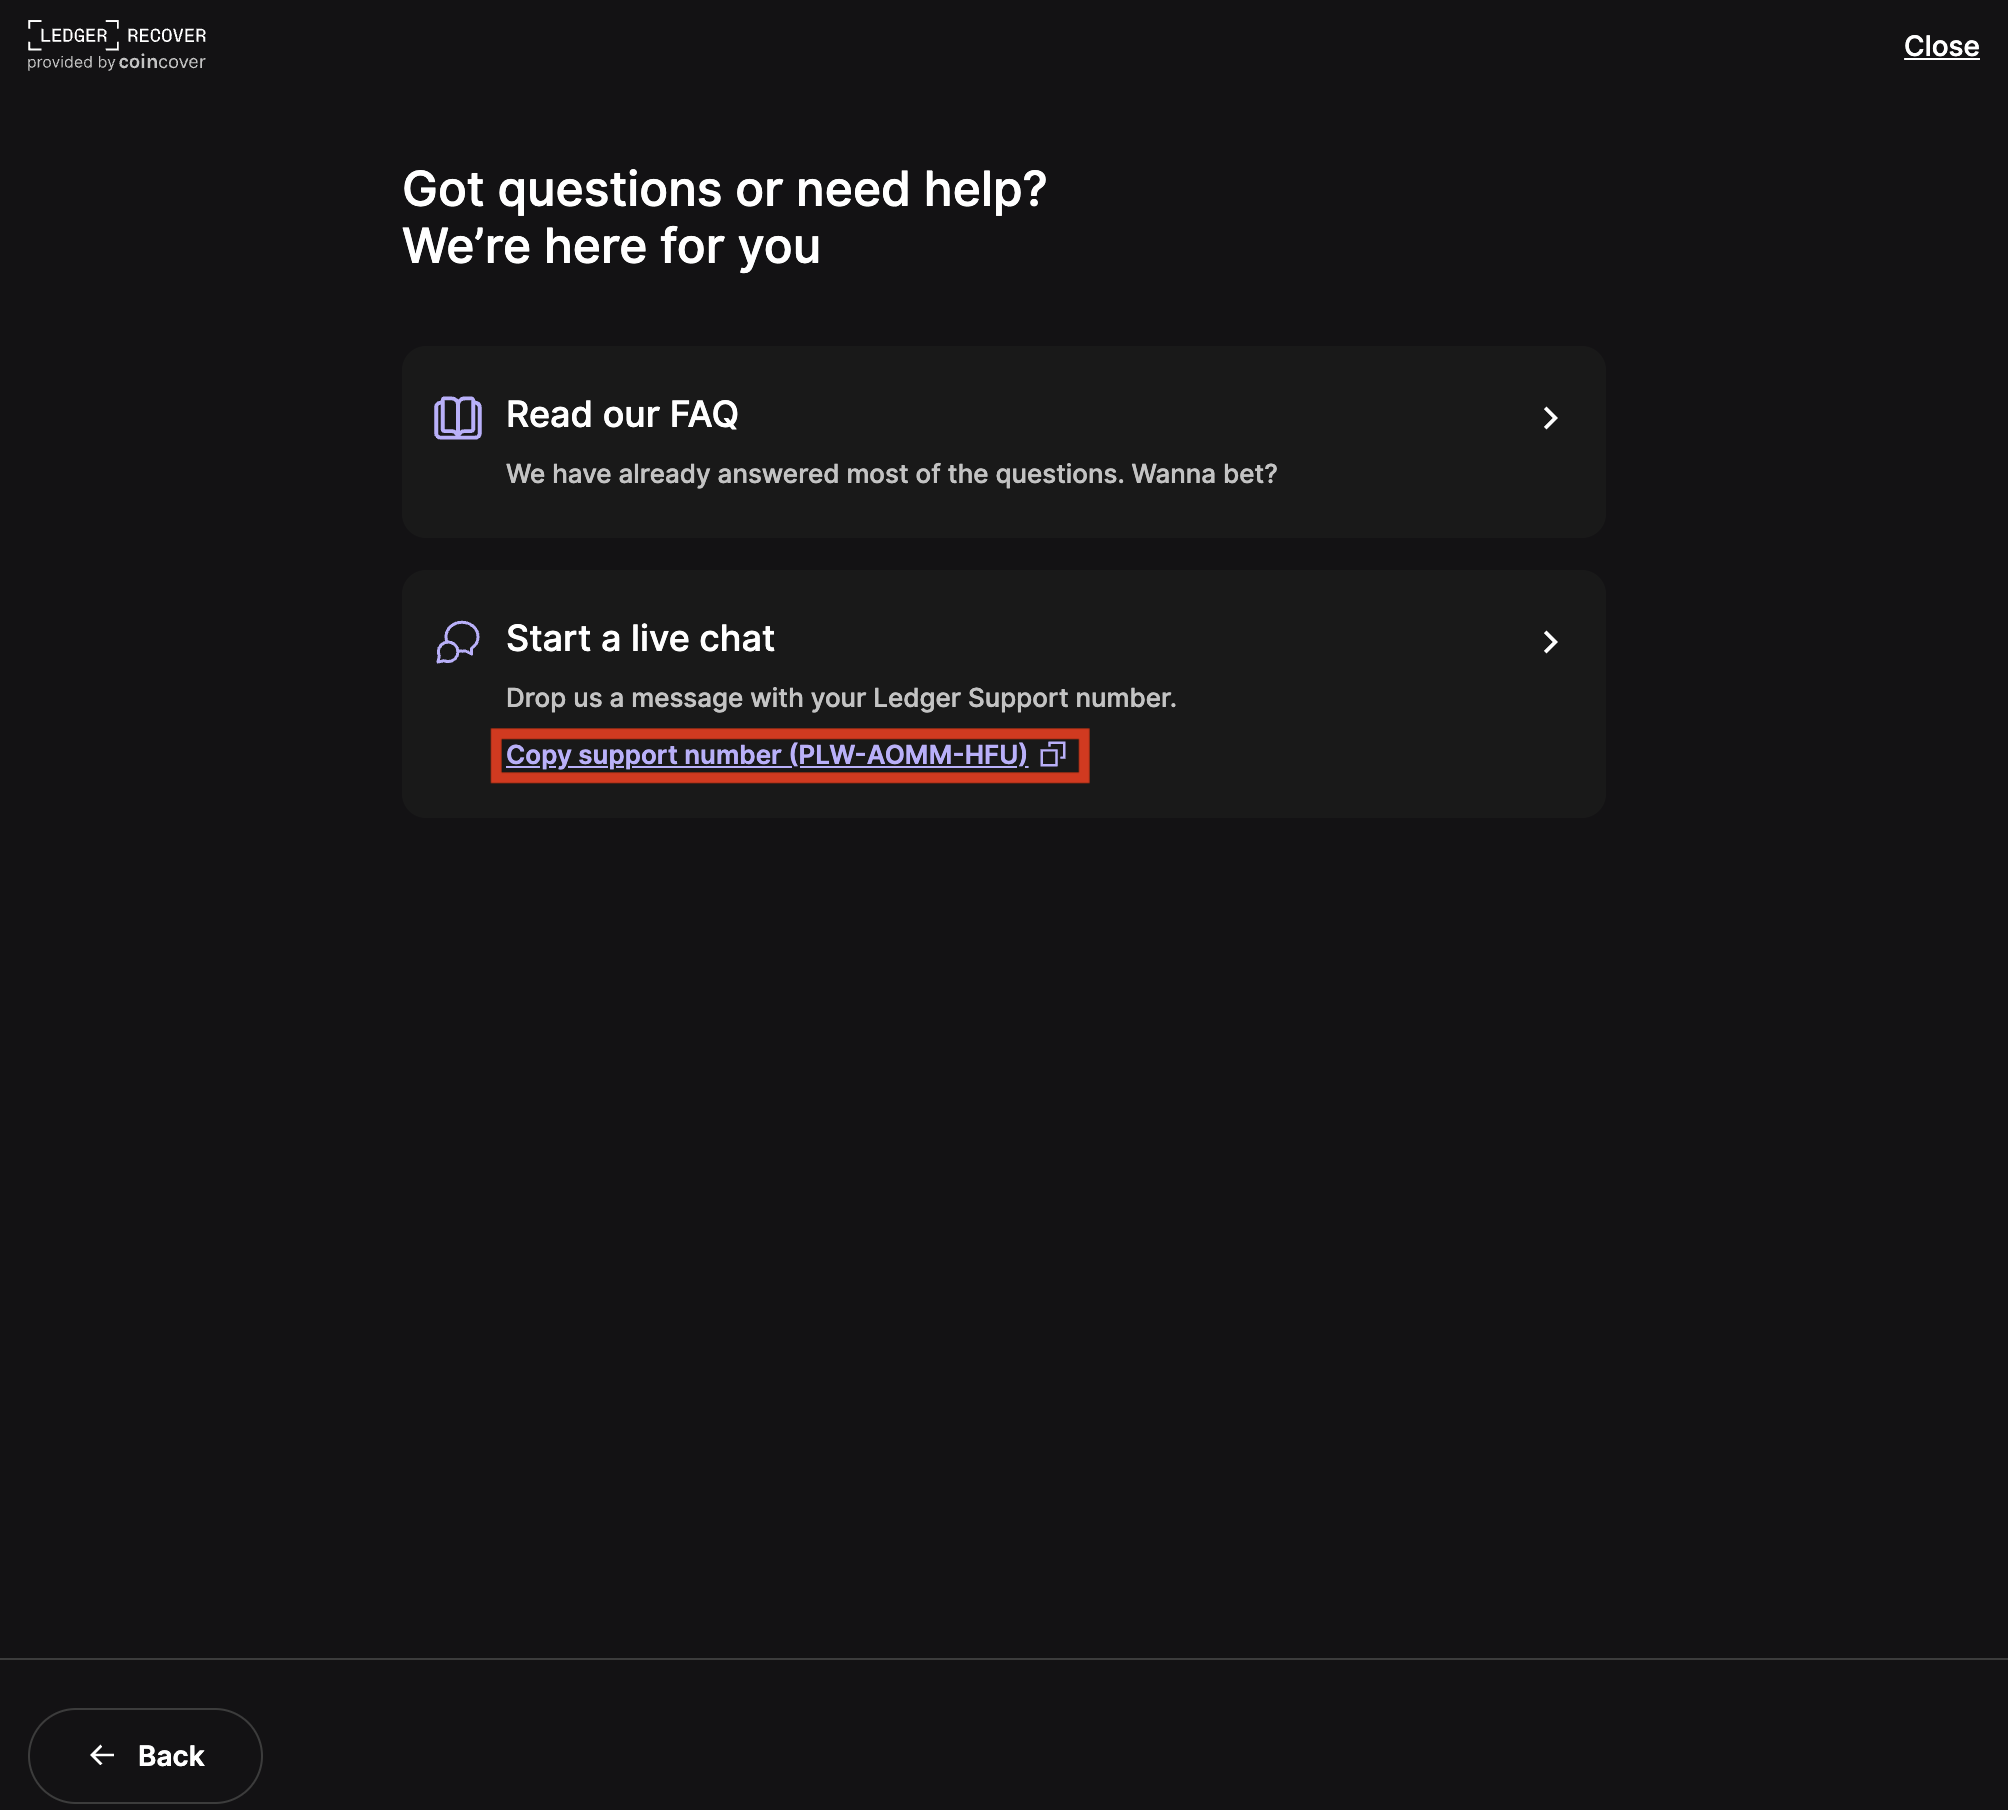Click 'provided by' text in the header
This screenshot has width=2008, height=1810.
tap(71, 63)
